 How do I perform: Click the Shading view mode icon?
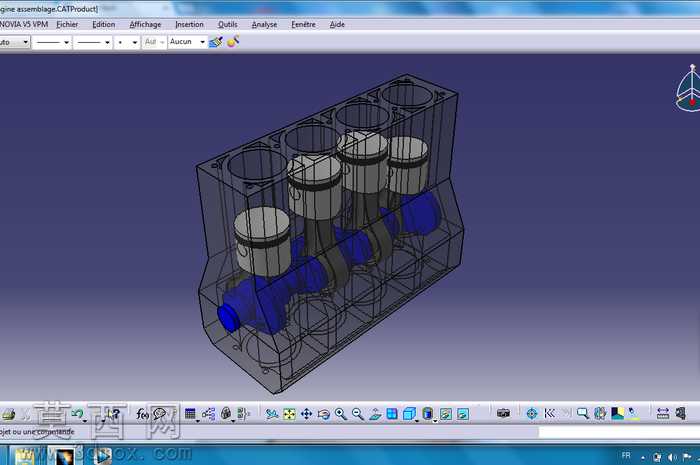(x=428, y=414)
